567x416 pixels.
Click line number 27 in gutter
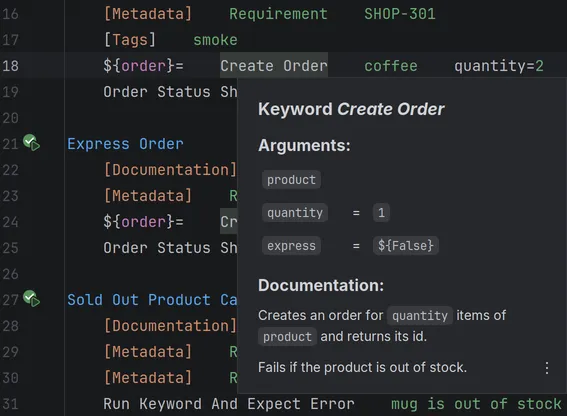pos(10,300)
